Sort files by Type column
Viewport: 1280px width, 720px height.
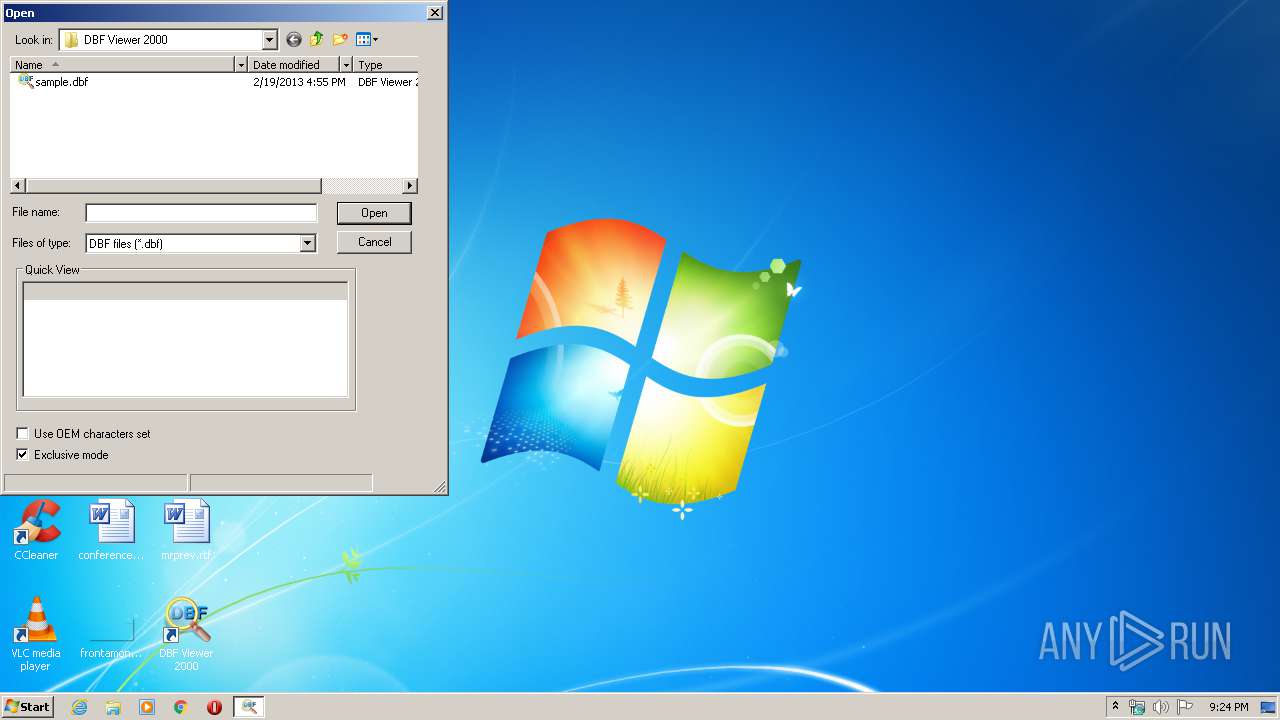386,65
